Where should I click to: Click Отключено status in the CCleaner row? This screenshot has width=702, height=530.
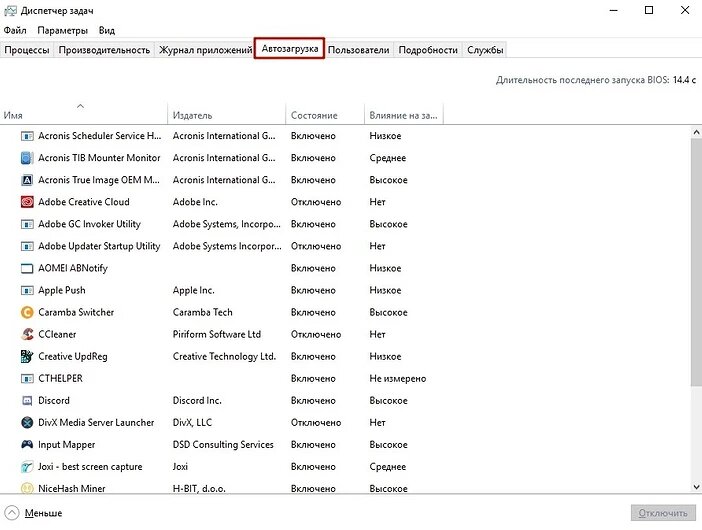[316, 334]
